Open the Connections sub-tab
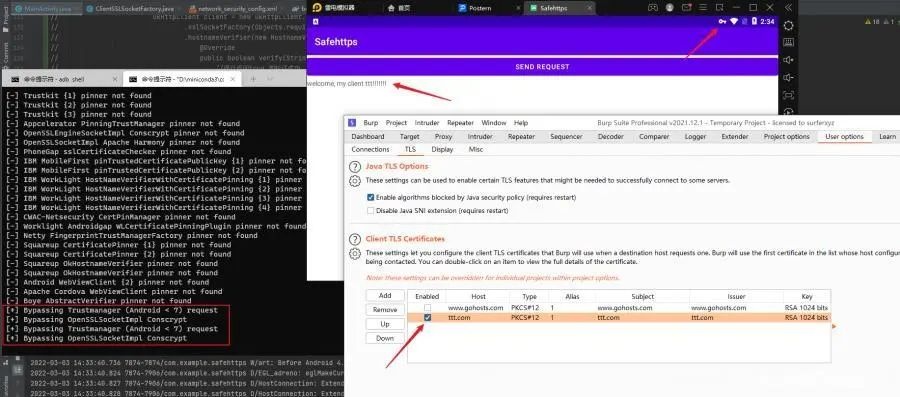This screenshot has height=397, width=900. click(370, 149)
